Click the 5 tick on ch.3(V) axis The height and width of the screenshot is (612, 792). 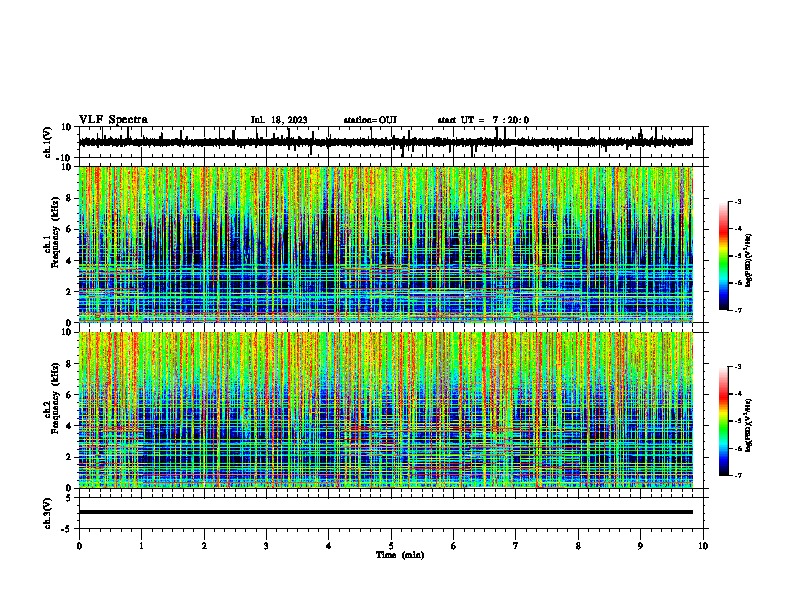(x=69, y=497)
